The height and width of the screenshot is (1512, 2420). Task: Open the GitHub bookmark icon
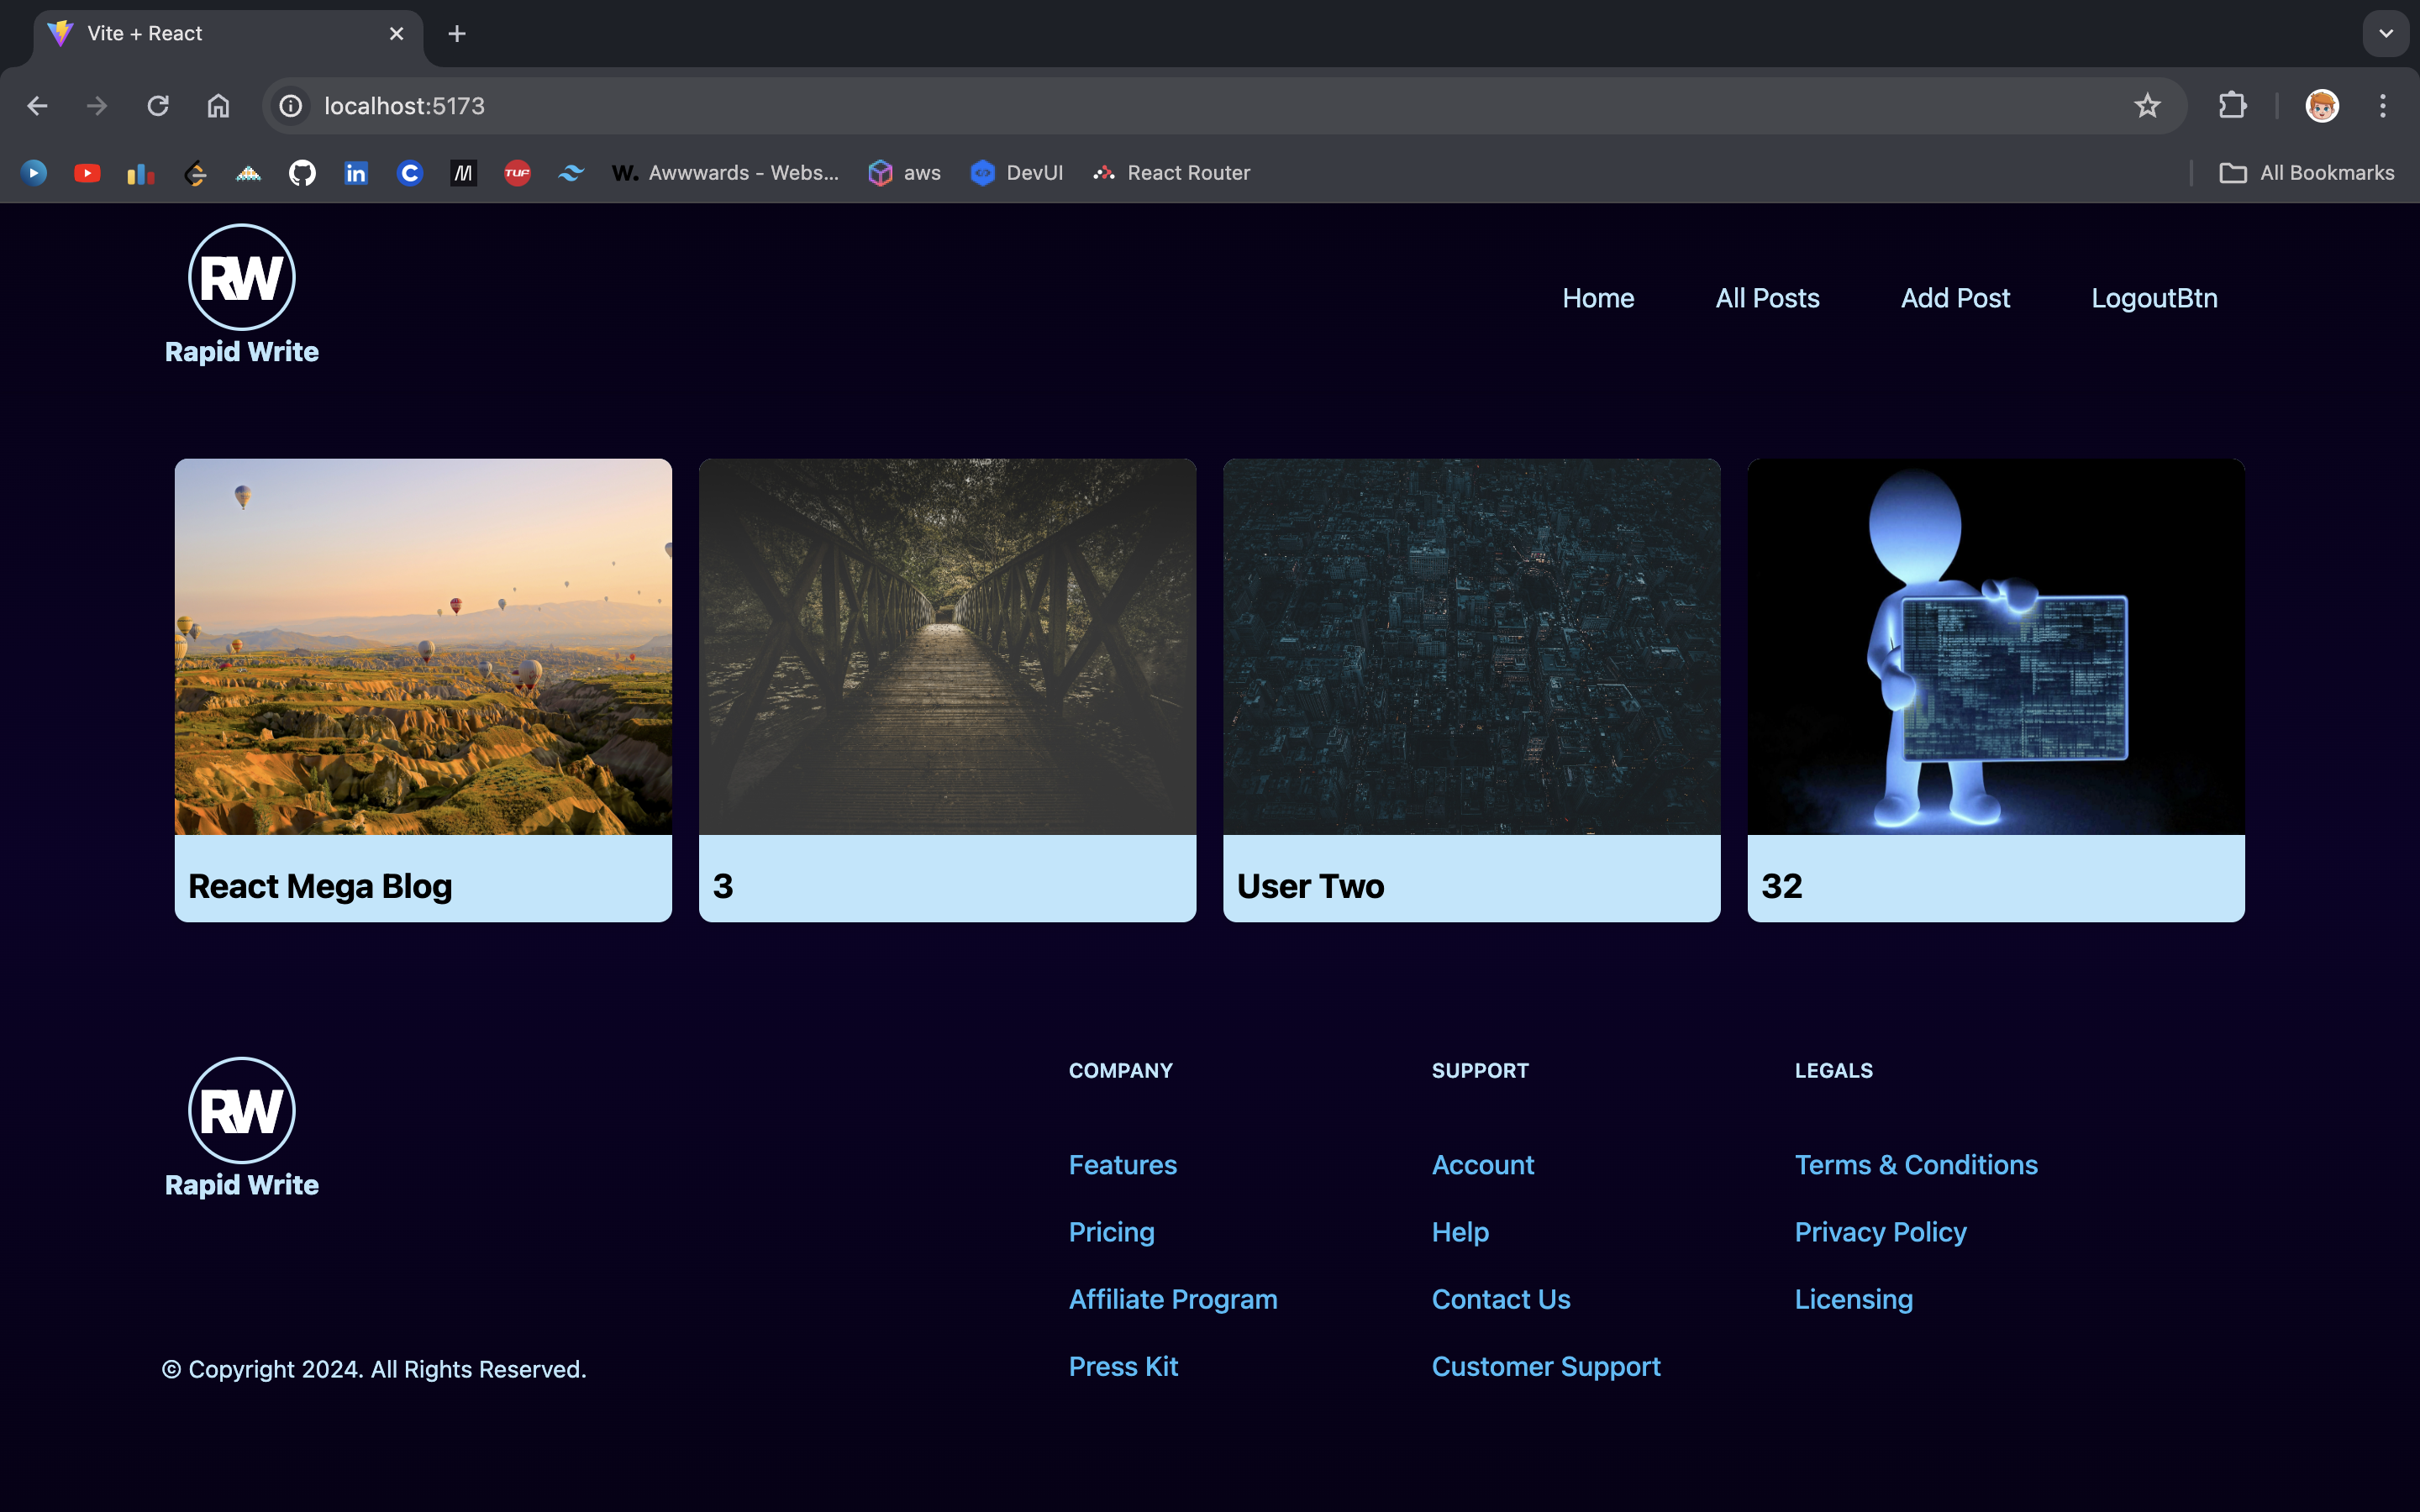302,173
